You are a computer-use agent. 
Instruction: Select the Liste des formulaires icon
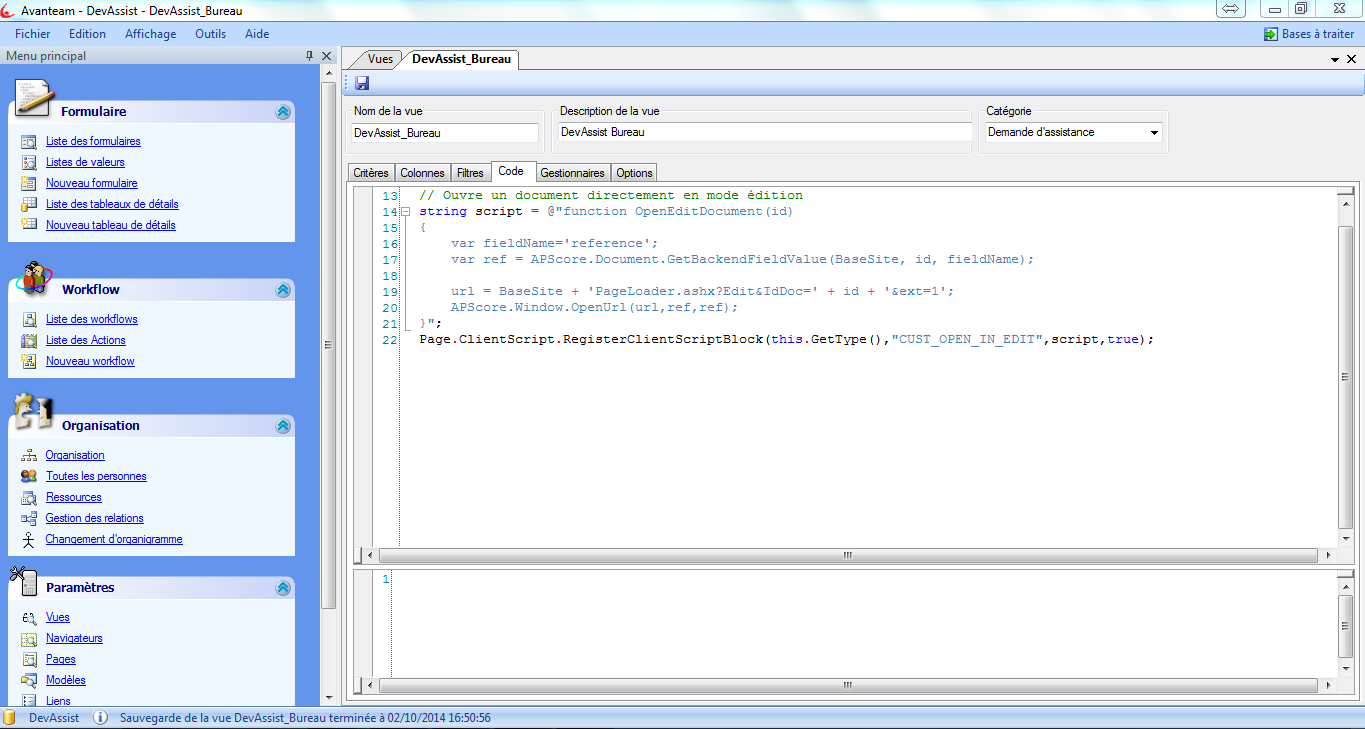29,140
